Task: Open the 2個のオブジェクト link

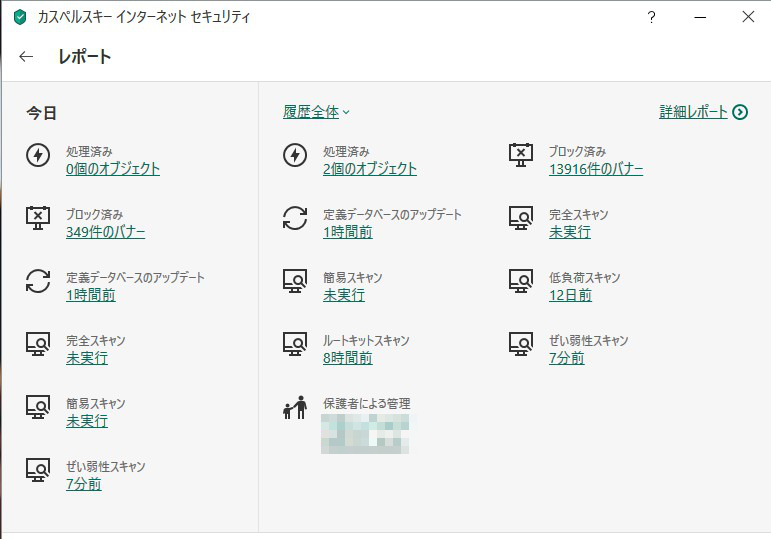Action: 370,169
